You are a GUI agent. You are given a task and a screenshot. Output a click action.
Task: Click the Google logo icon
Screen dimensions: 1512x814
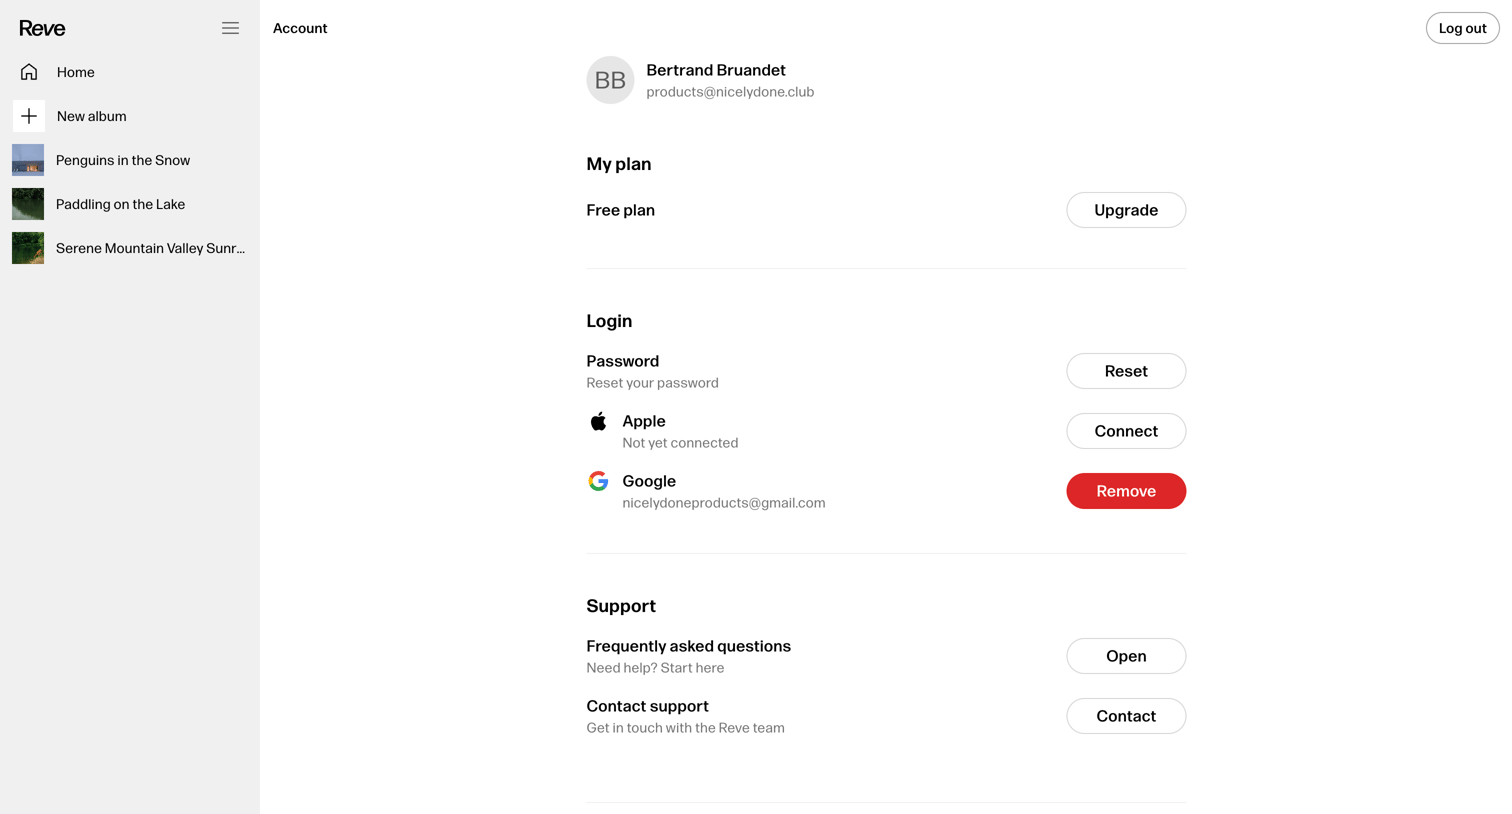(598, 481)
